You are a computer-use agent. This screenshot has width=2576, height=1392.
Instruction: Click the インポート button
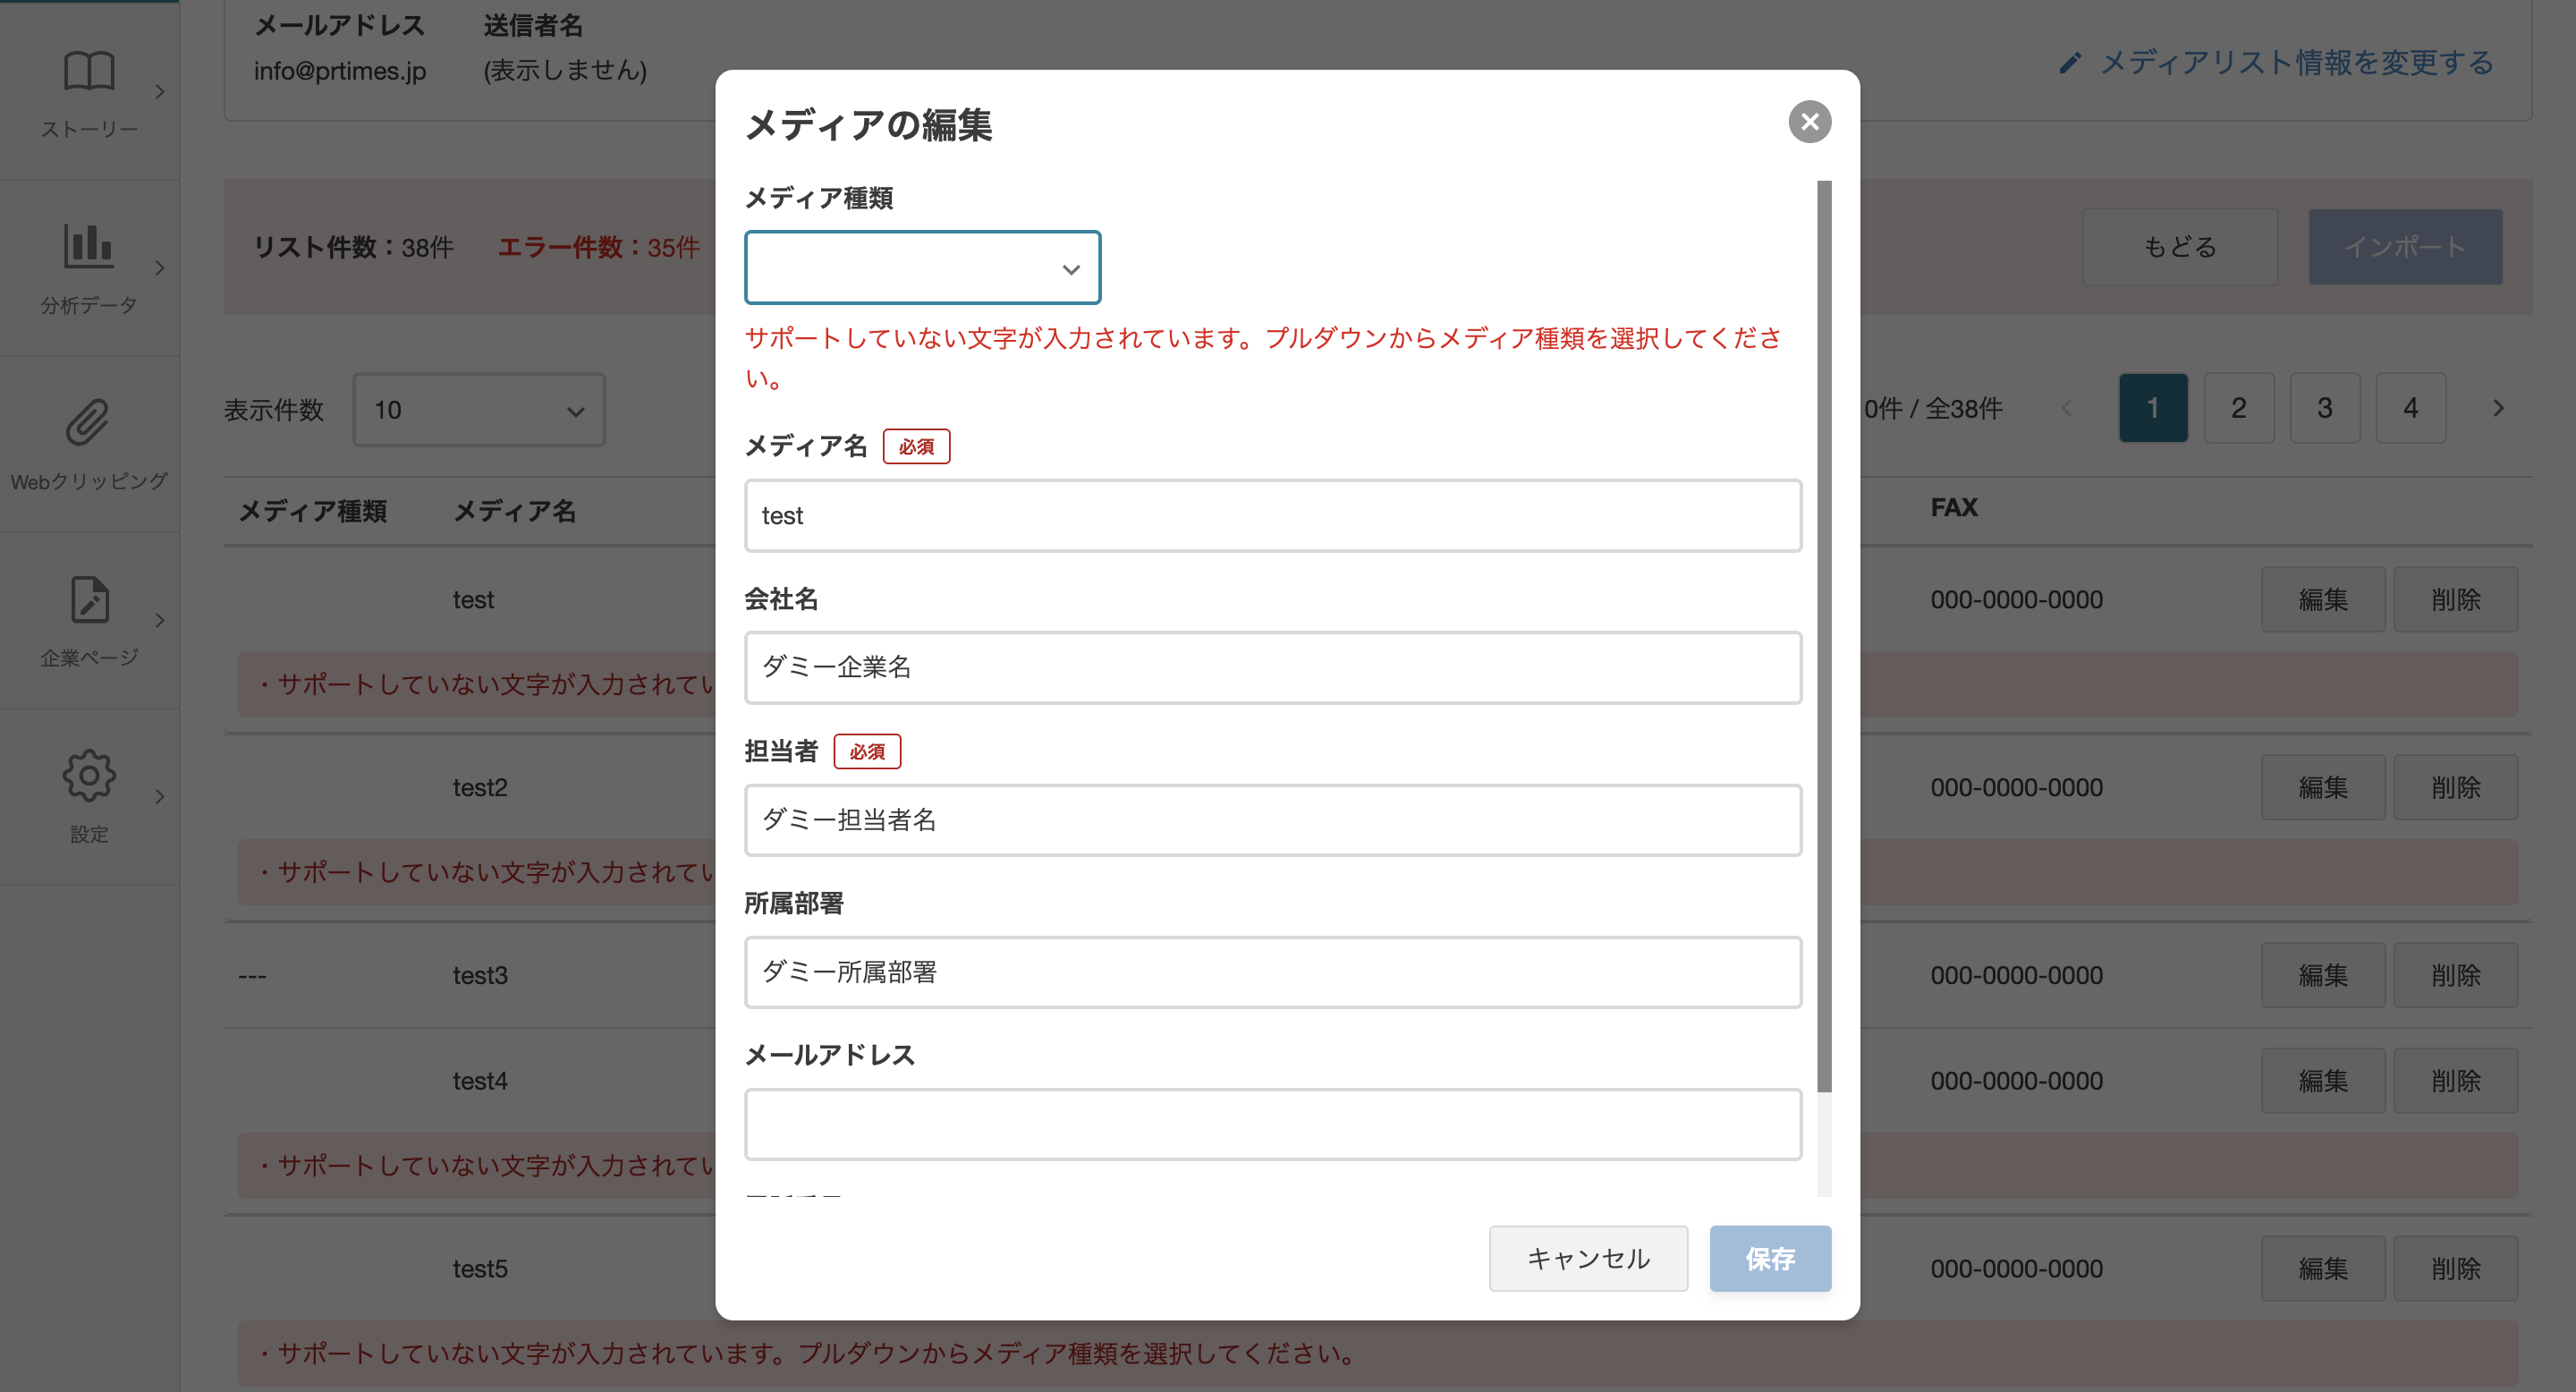pyautogui.click(x=2405, y=247)
